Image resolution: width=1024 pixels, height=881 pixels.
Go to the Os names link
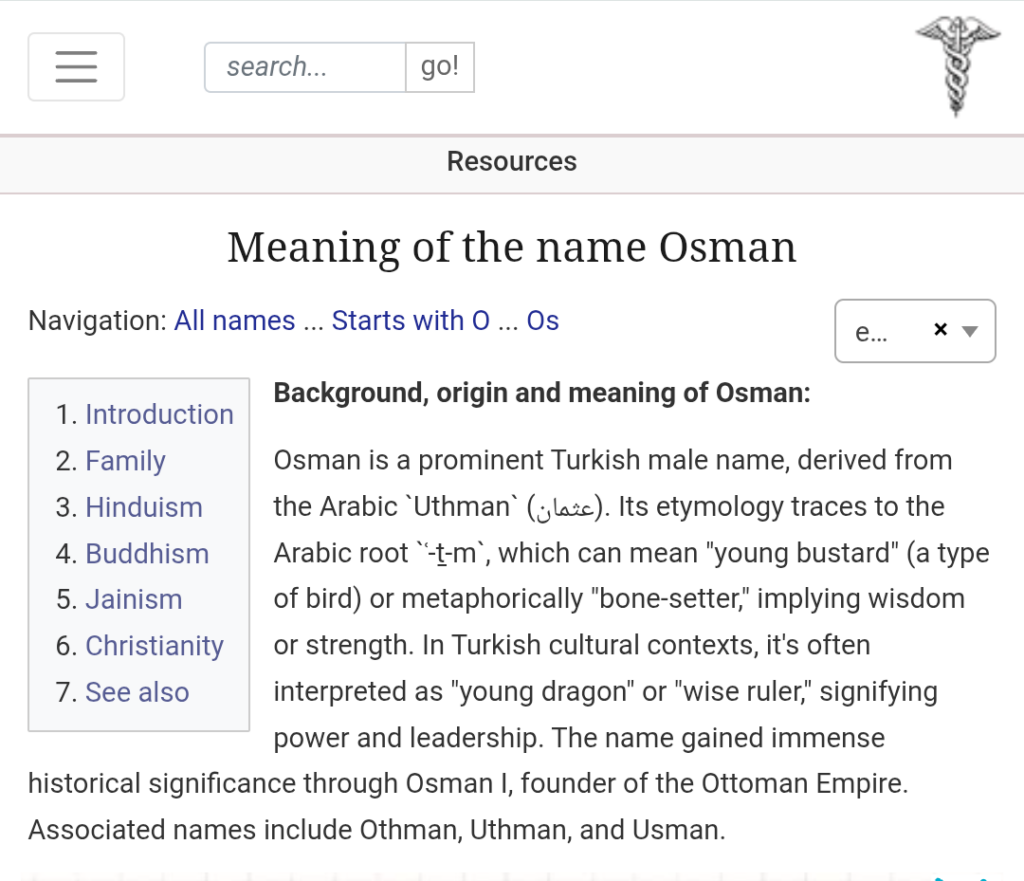pyautogui.click(x=542, y=321)
